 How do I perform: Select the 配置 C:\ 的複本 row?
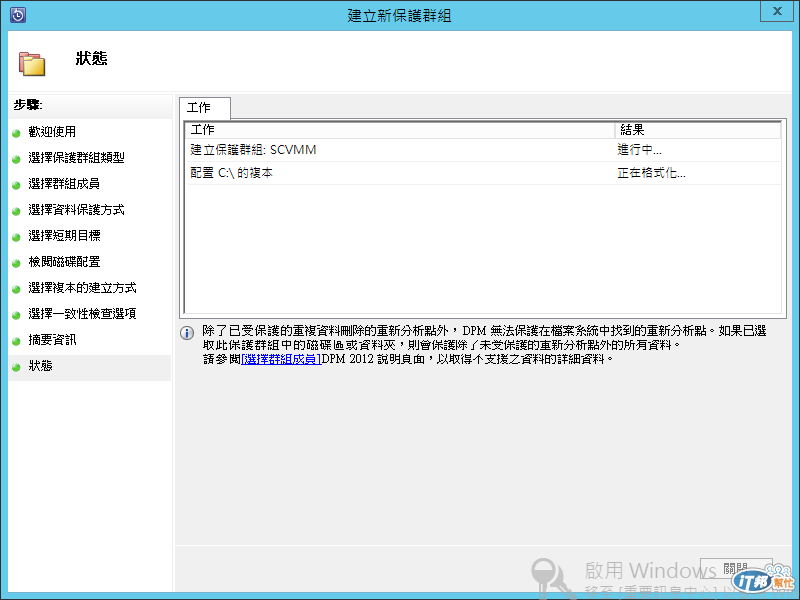pos(483,173)
